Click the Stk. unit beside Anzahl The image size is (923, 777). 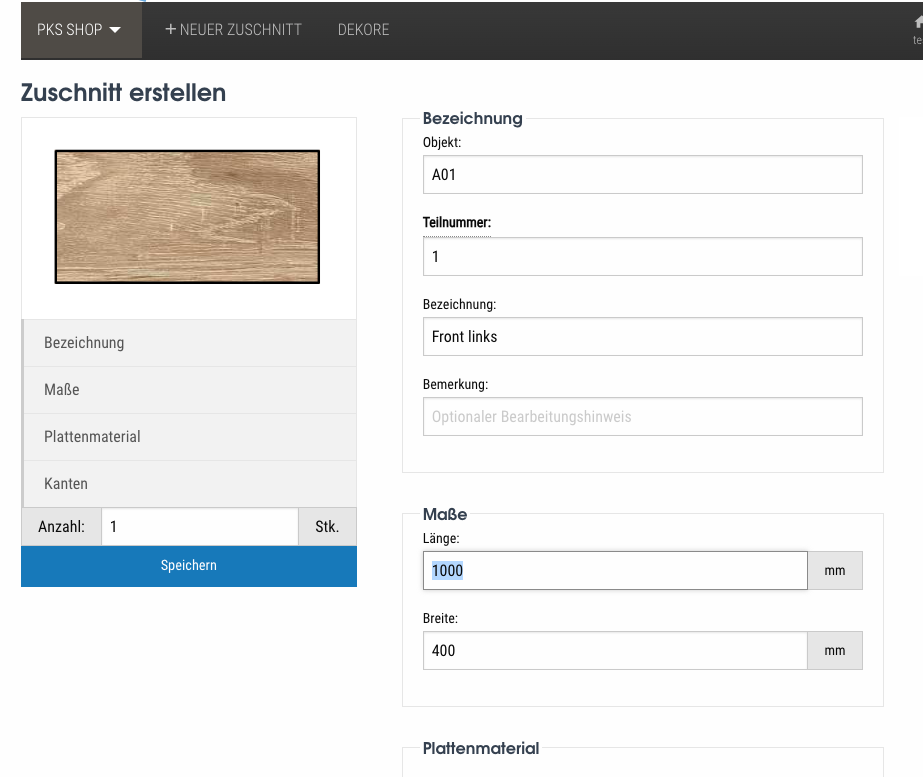point(327,526)
